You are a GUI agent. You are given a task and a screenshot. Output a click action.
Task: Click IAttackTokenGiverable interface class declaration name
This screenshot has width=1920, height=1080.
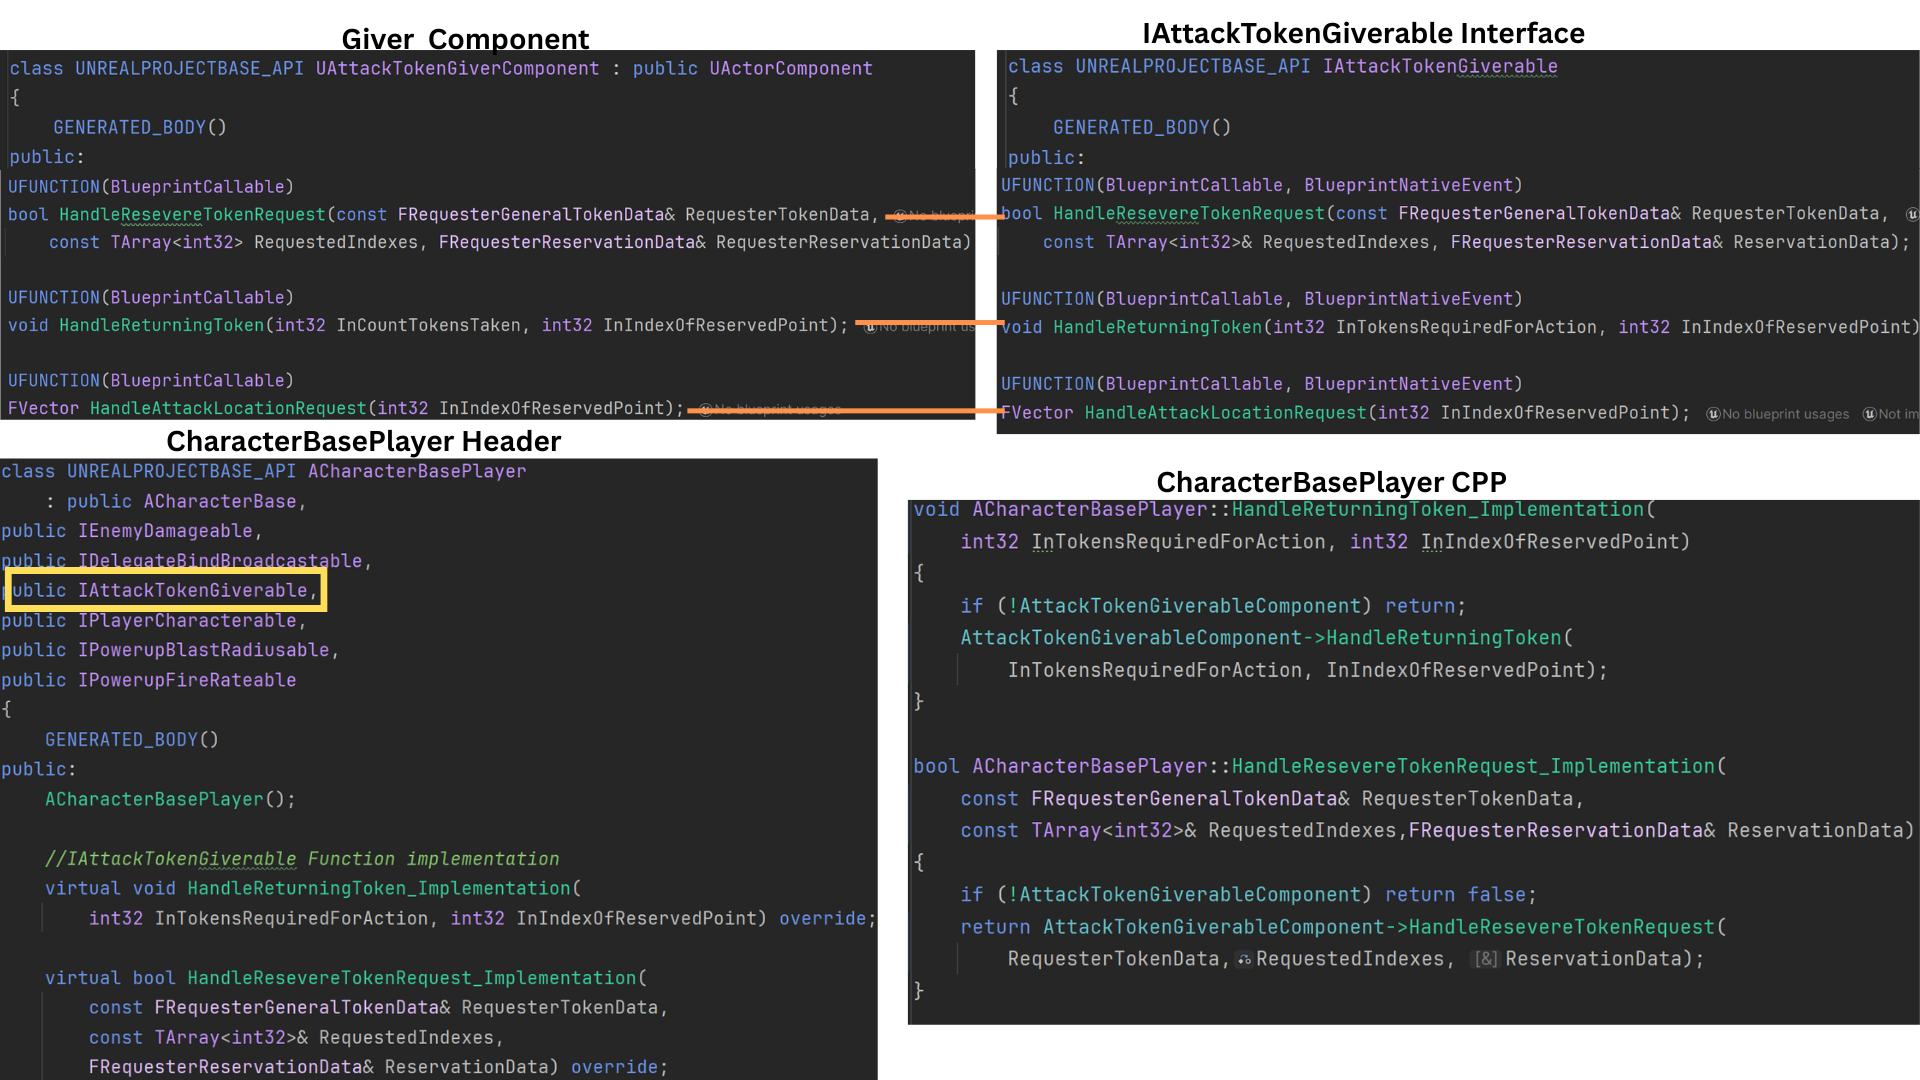point(1439,67)
